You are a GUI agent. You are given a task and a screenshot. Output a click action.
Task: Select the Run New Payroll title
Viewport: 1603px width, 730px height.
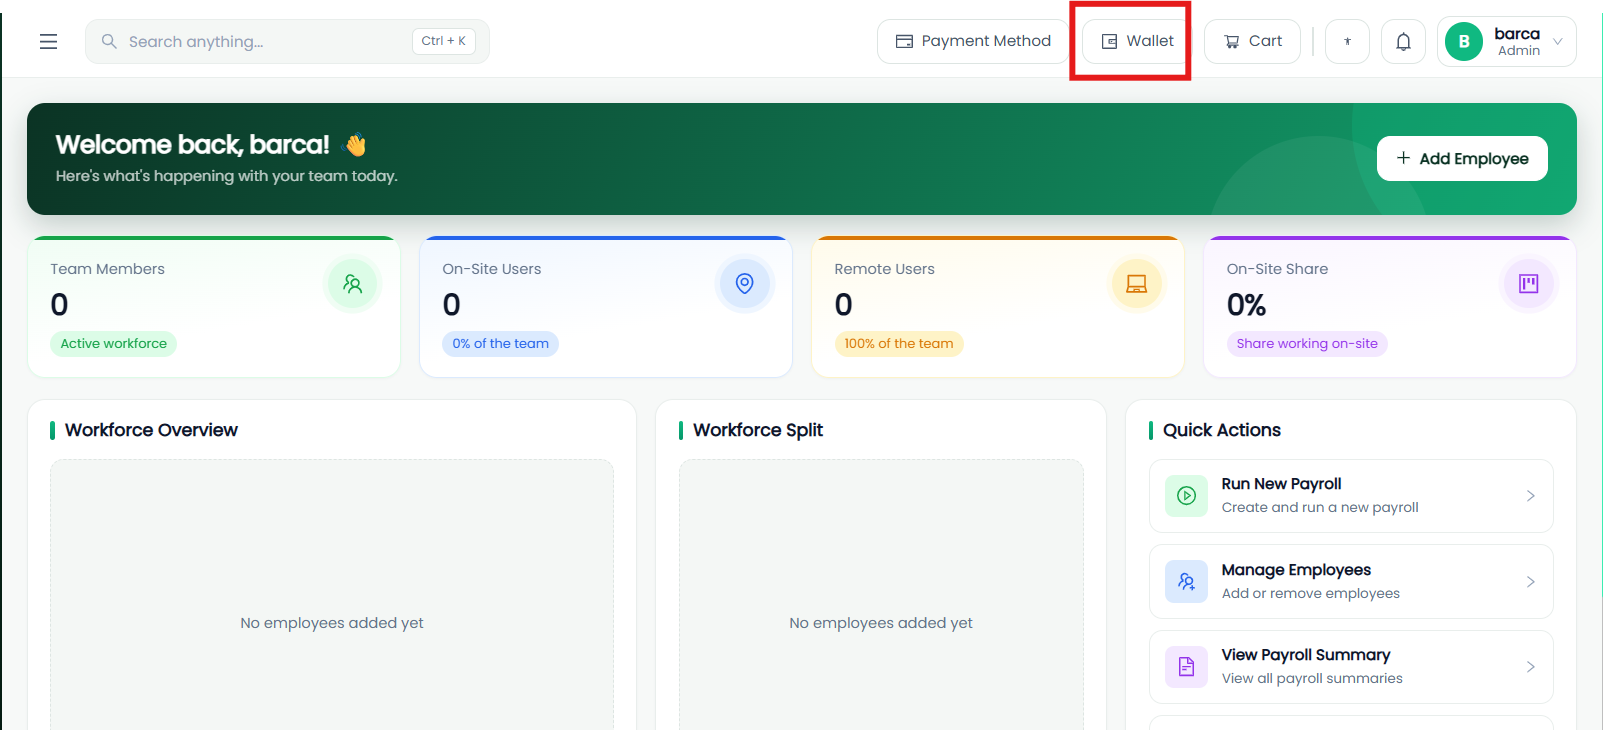click(x=1281, y=484)
